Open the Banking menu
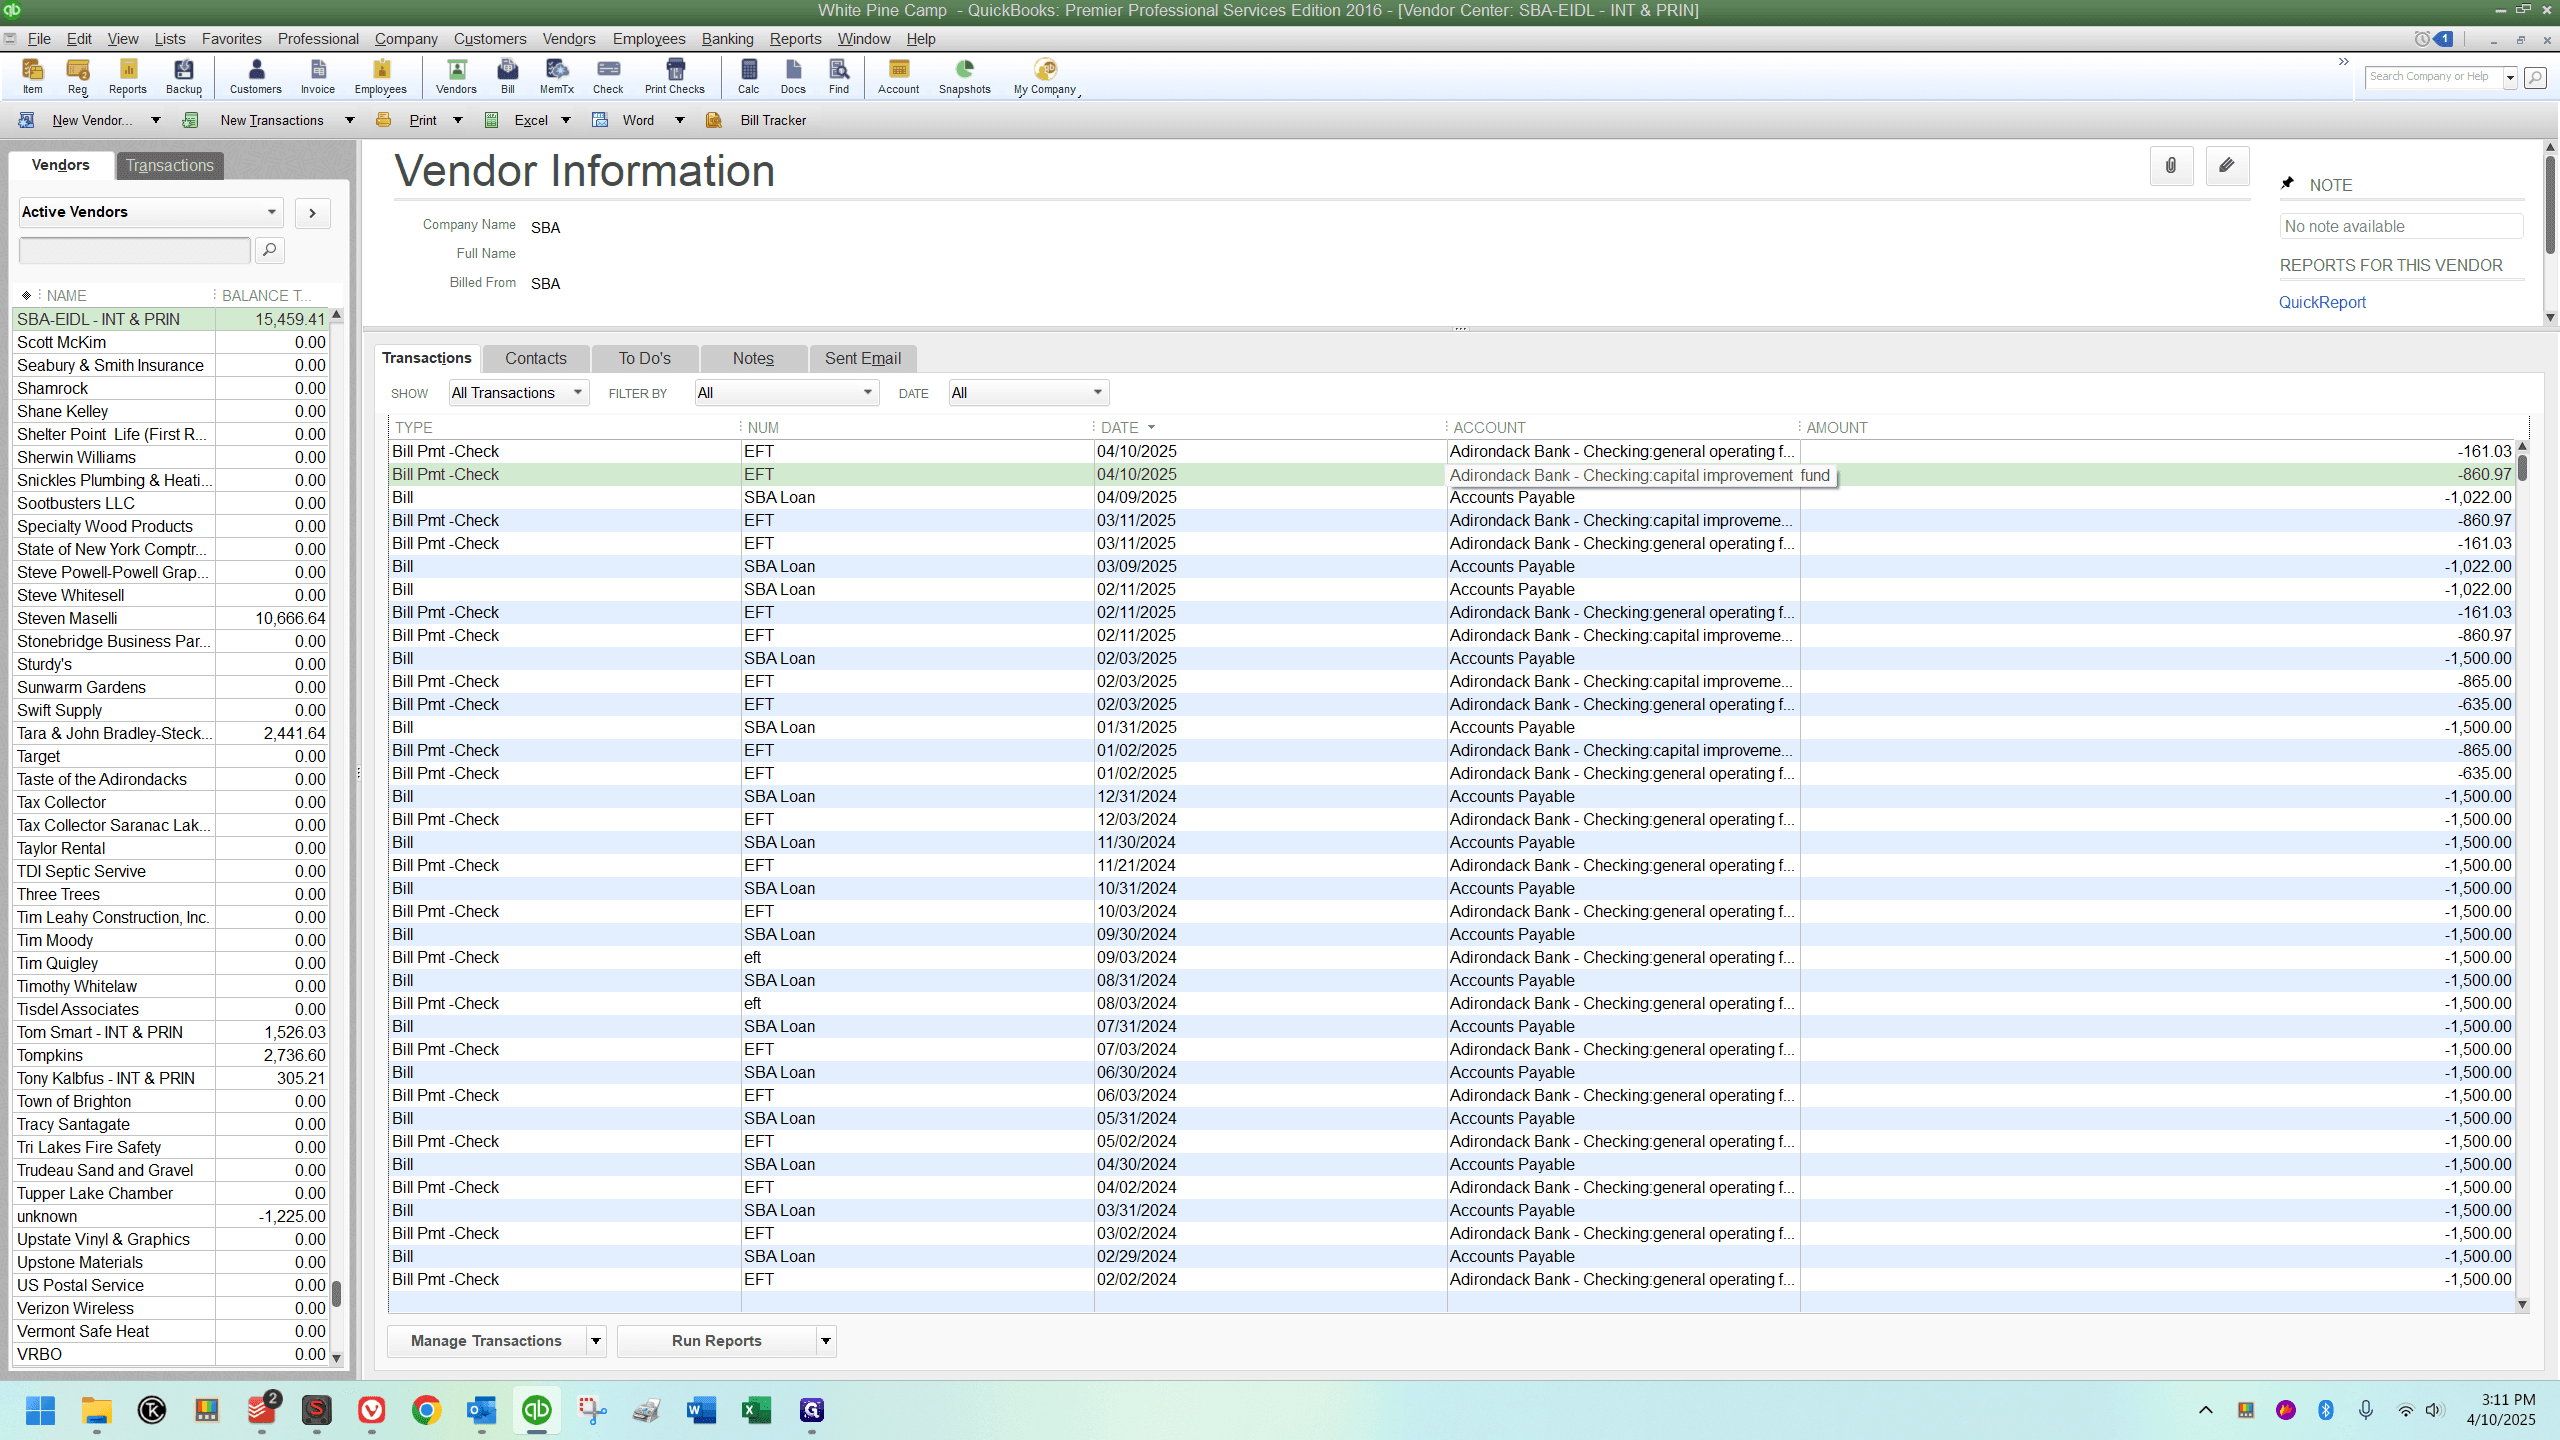 tap(727, 39)
